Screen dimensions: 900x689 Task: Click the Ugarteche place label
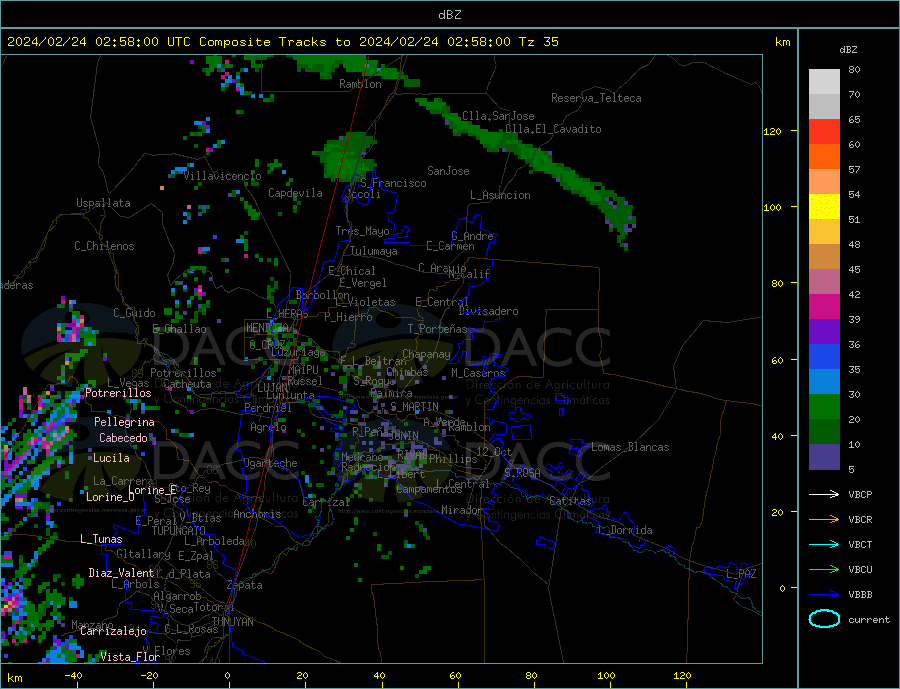tap(270, 463)
